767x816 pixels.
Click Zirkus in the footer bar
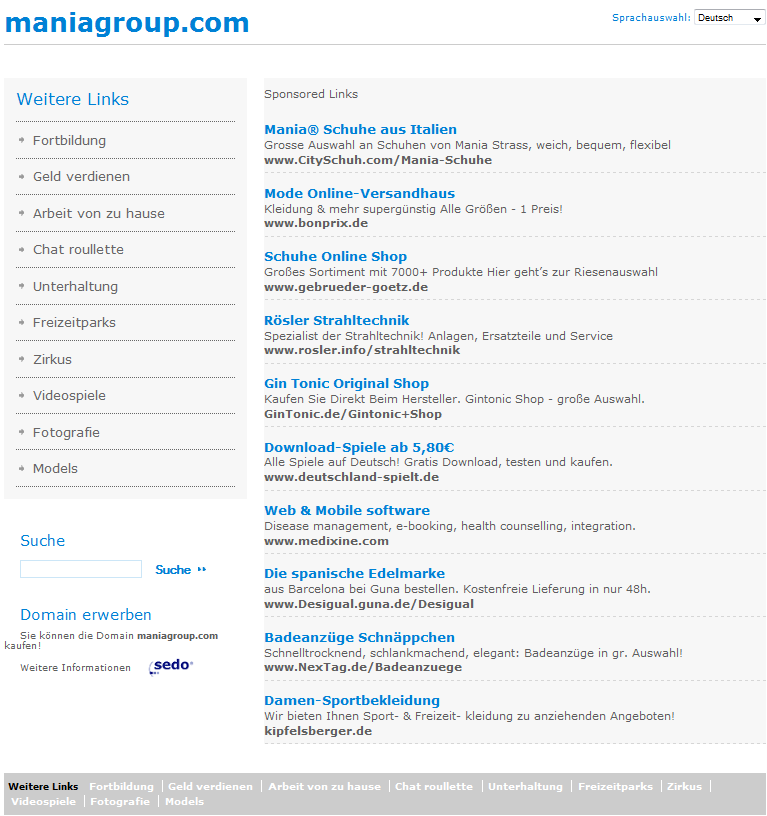(684, 786)
